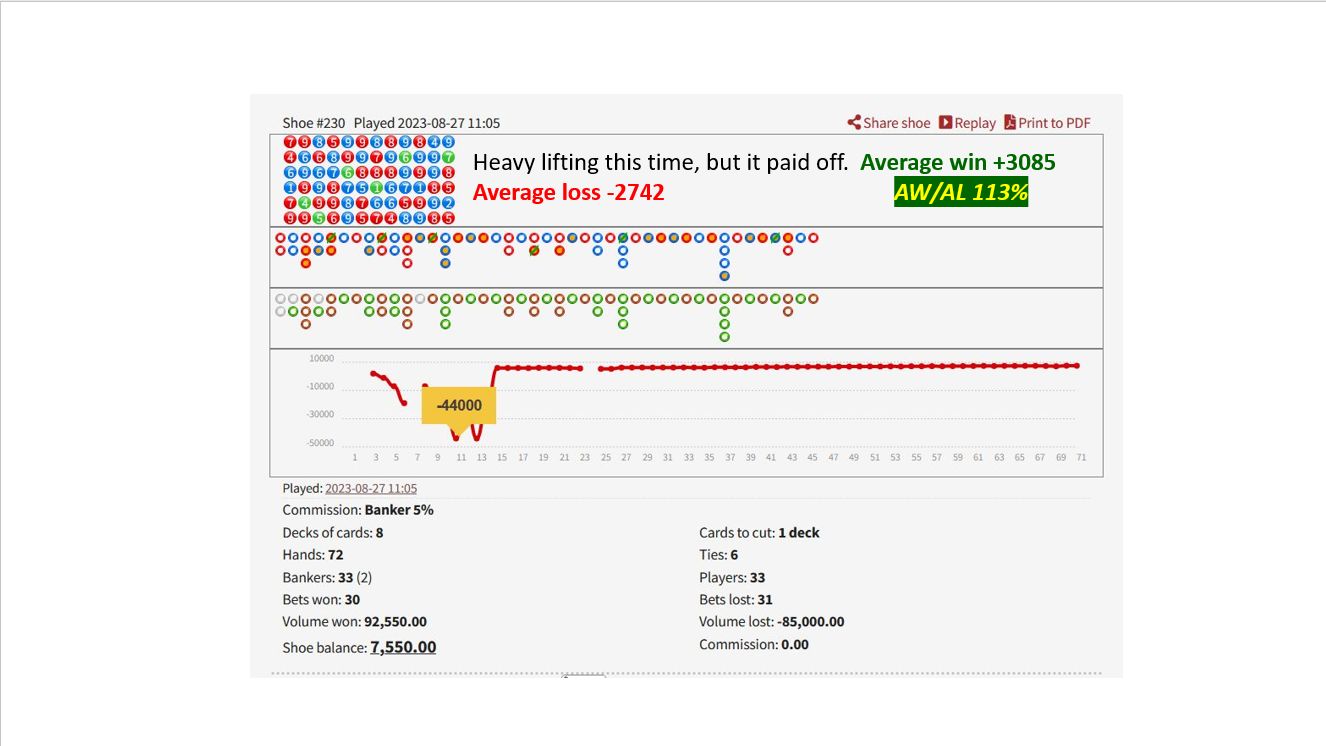Click the -44000 chart tooltip
Viewport: 1326px width, 746px height.
tap(459, 406)
